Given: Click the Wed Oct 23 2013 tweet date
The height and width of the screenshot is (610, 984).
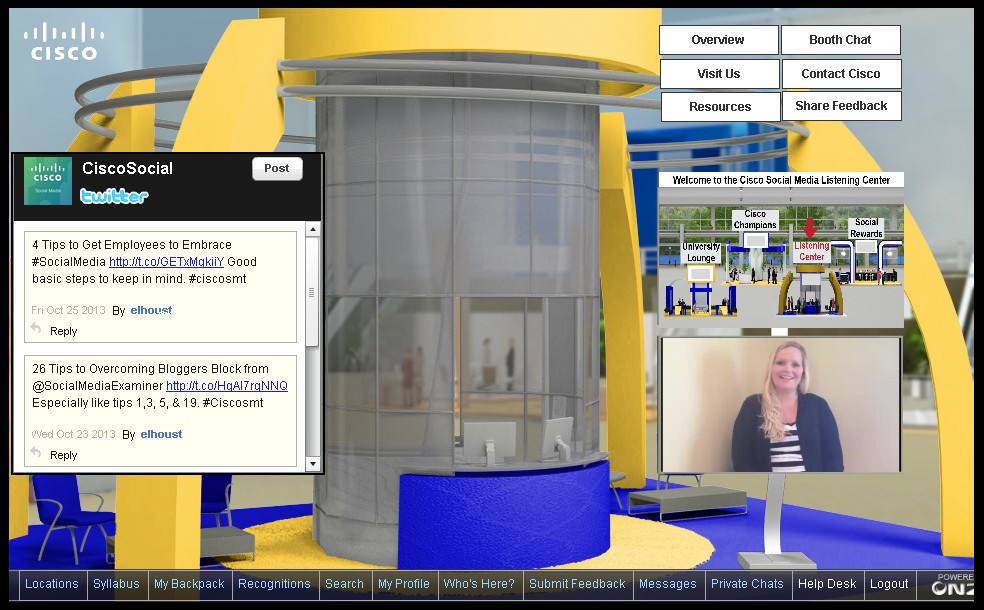Looking at the screenshot, I should coord(73,434).
